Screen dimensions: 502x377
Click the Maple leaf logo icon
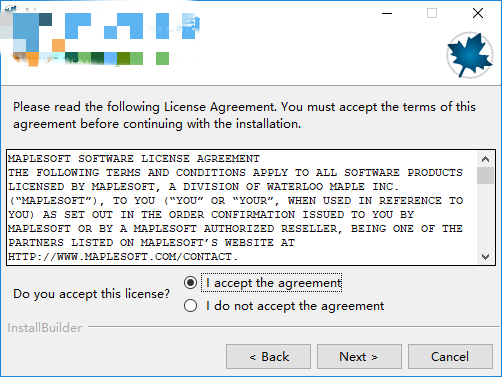click(x=470, y=55)
